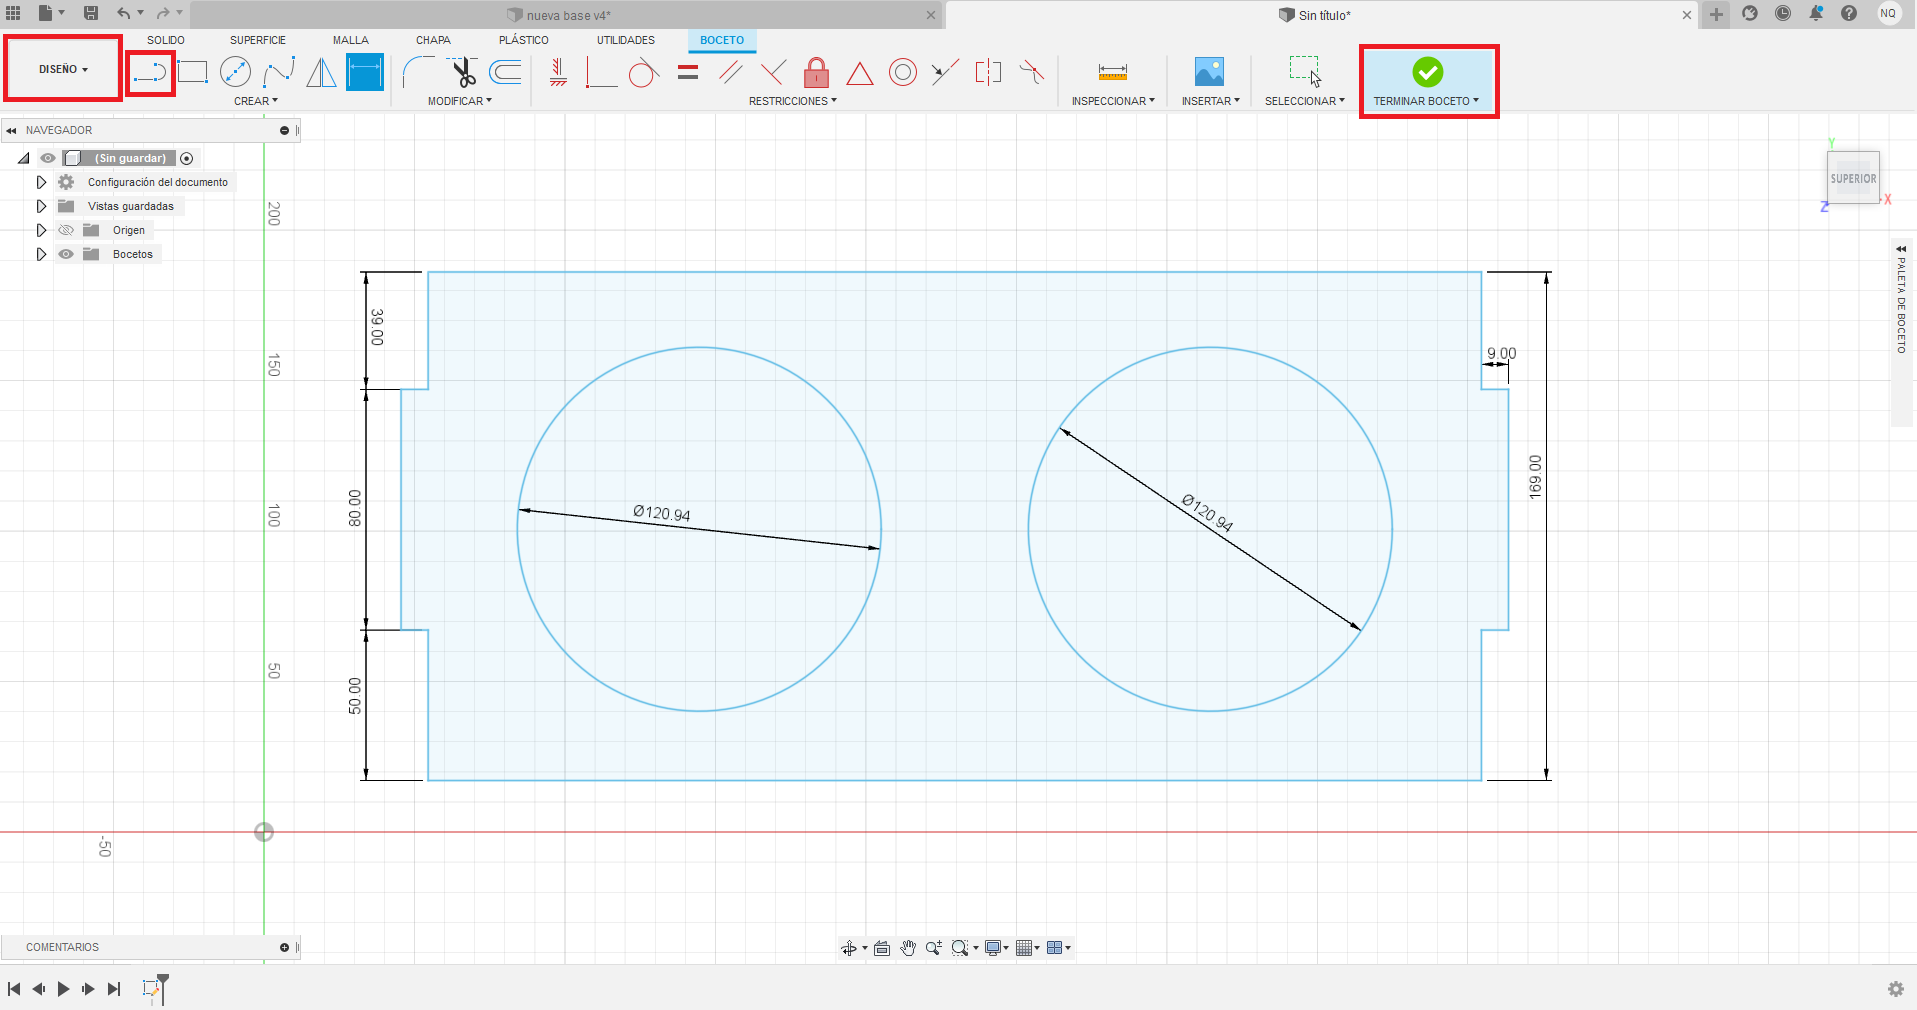This screenshot has width=1917, height=1010.
Task: Apply the Concentric constraint
Action: pos(903,72)
